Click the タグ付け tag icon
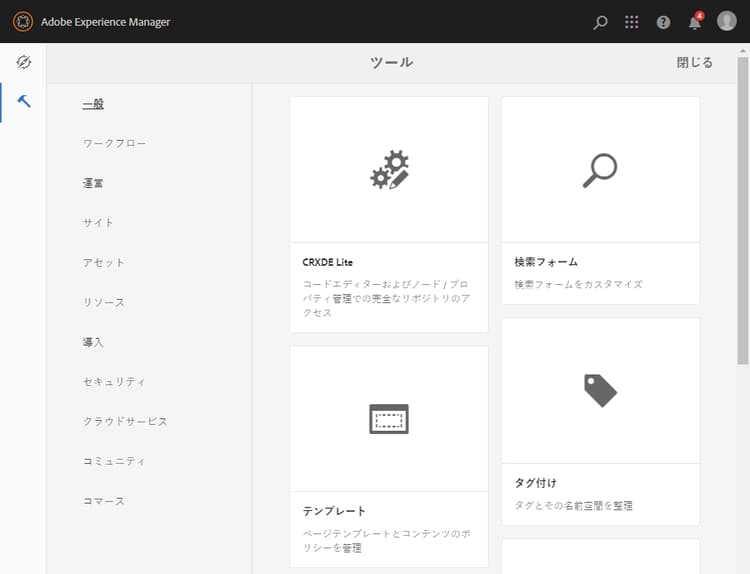 600,390
